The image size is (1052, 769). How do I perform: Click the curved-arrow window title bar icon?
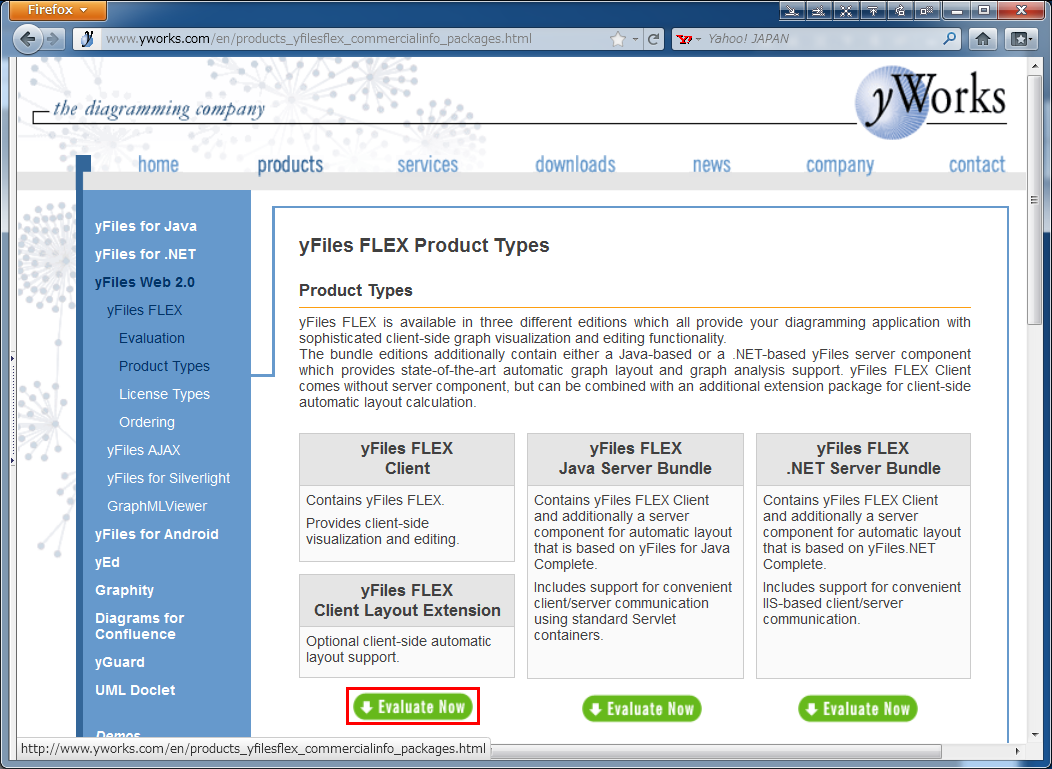(900, 10)
